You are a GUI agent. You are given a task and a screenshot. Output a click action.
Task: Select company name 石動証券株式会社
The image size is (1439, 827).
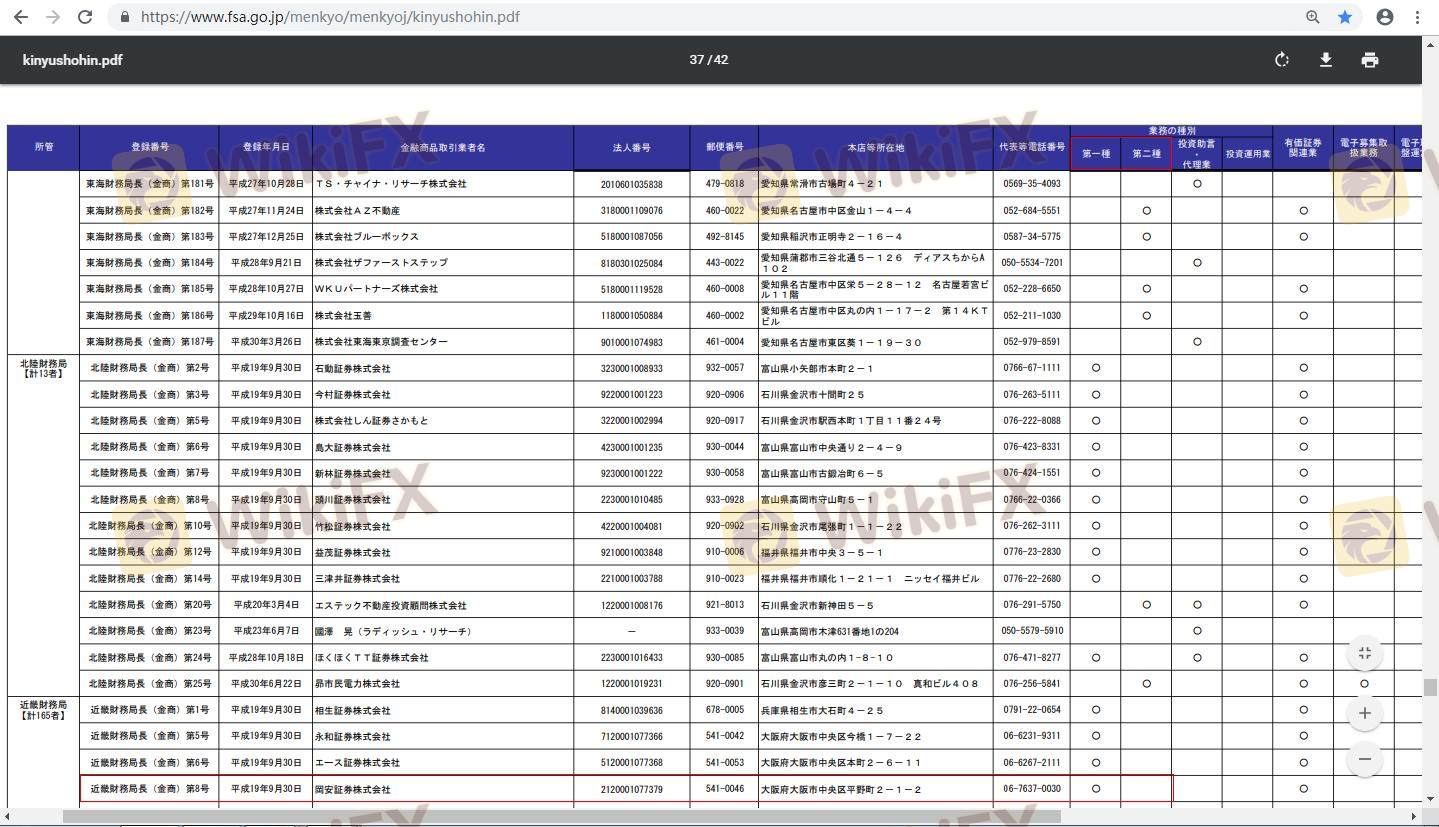point(352,368)
